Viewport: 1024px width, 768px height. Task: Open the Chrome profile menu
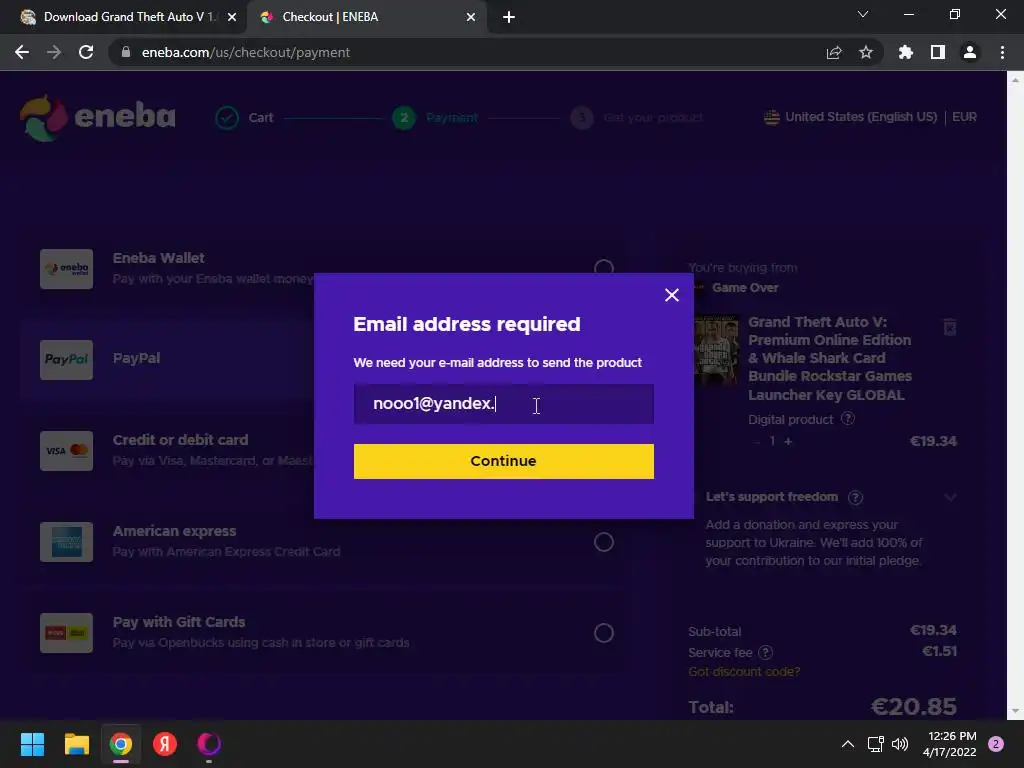click(970, 52)
